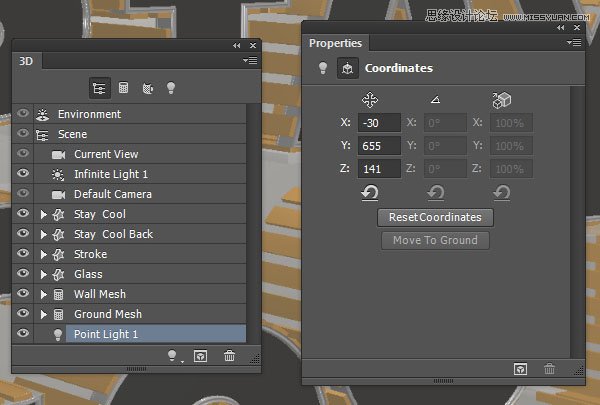
Task: Hide Point Light 1
Action: pos(23,333)
